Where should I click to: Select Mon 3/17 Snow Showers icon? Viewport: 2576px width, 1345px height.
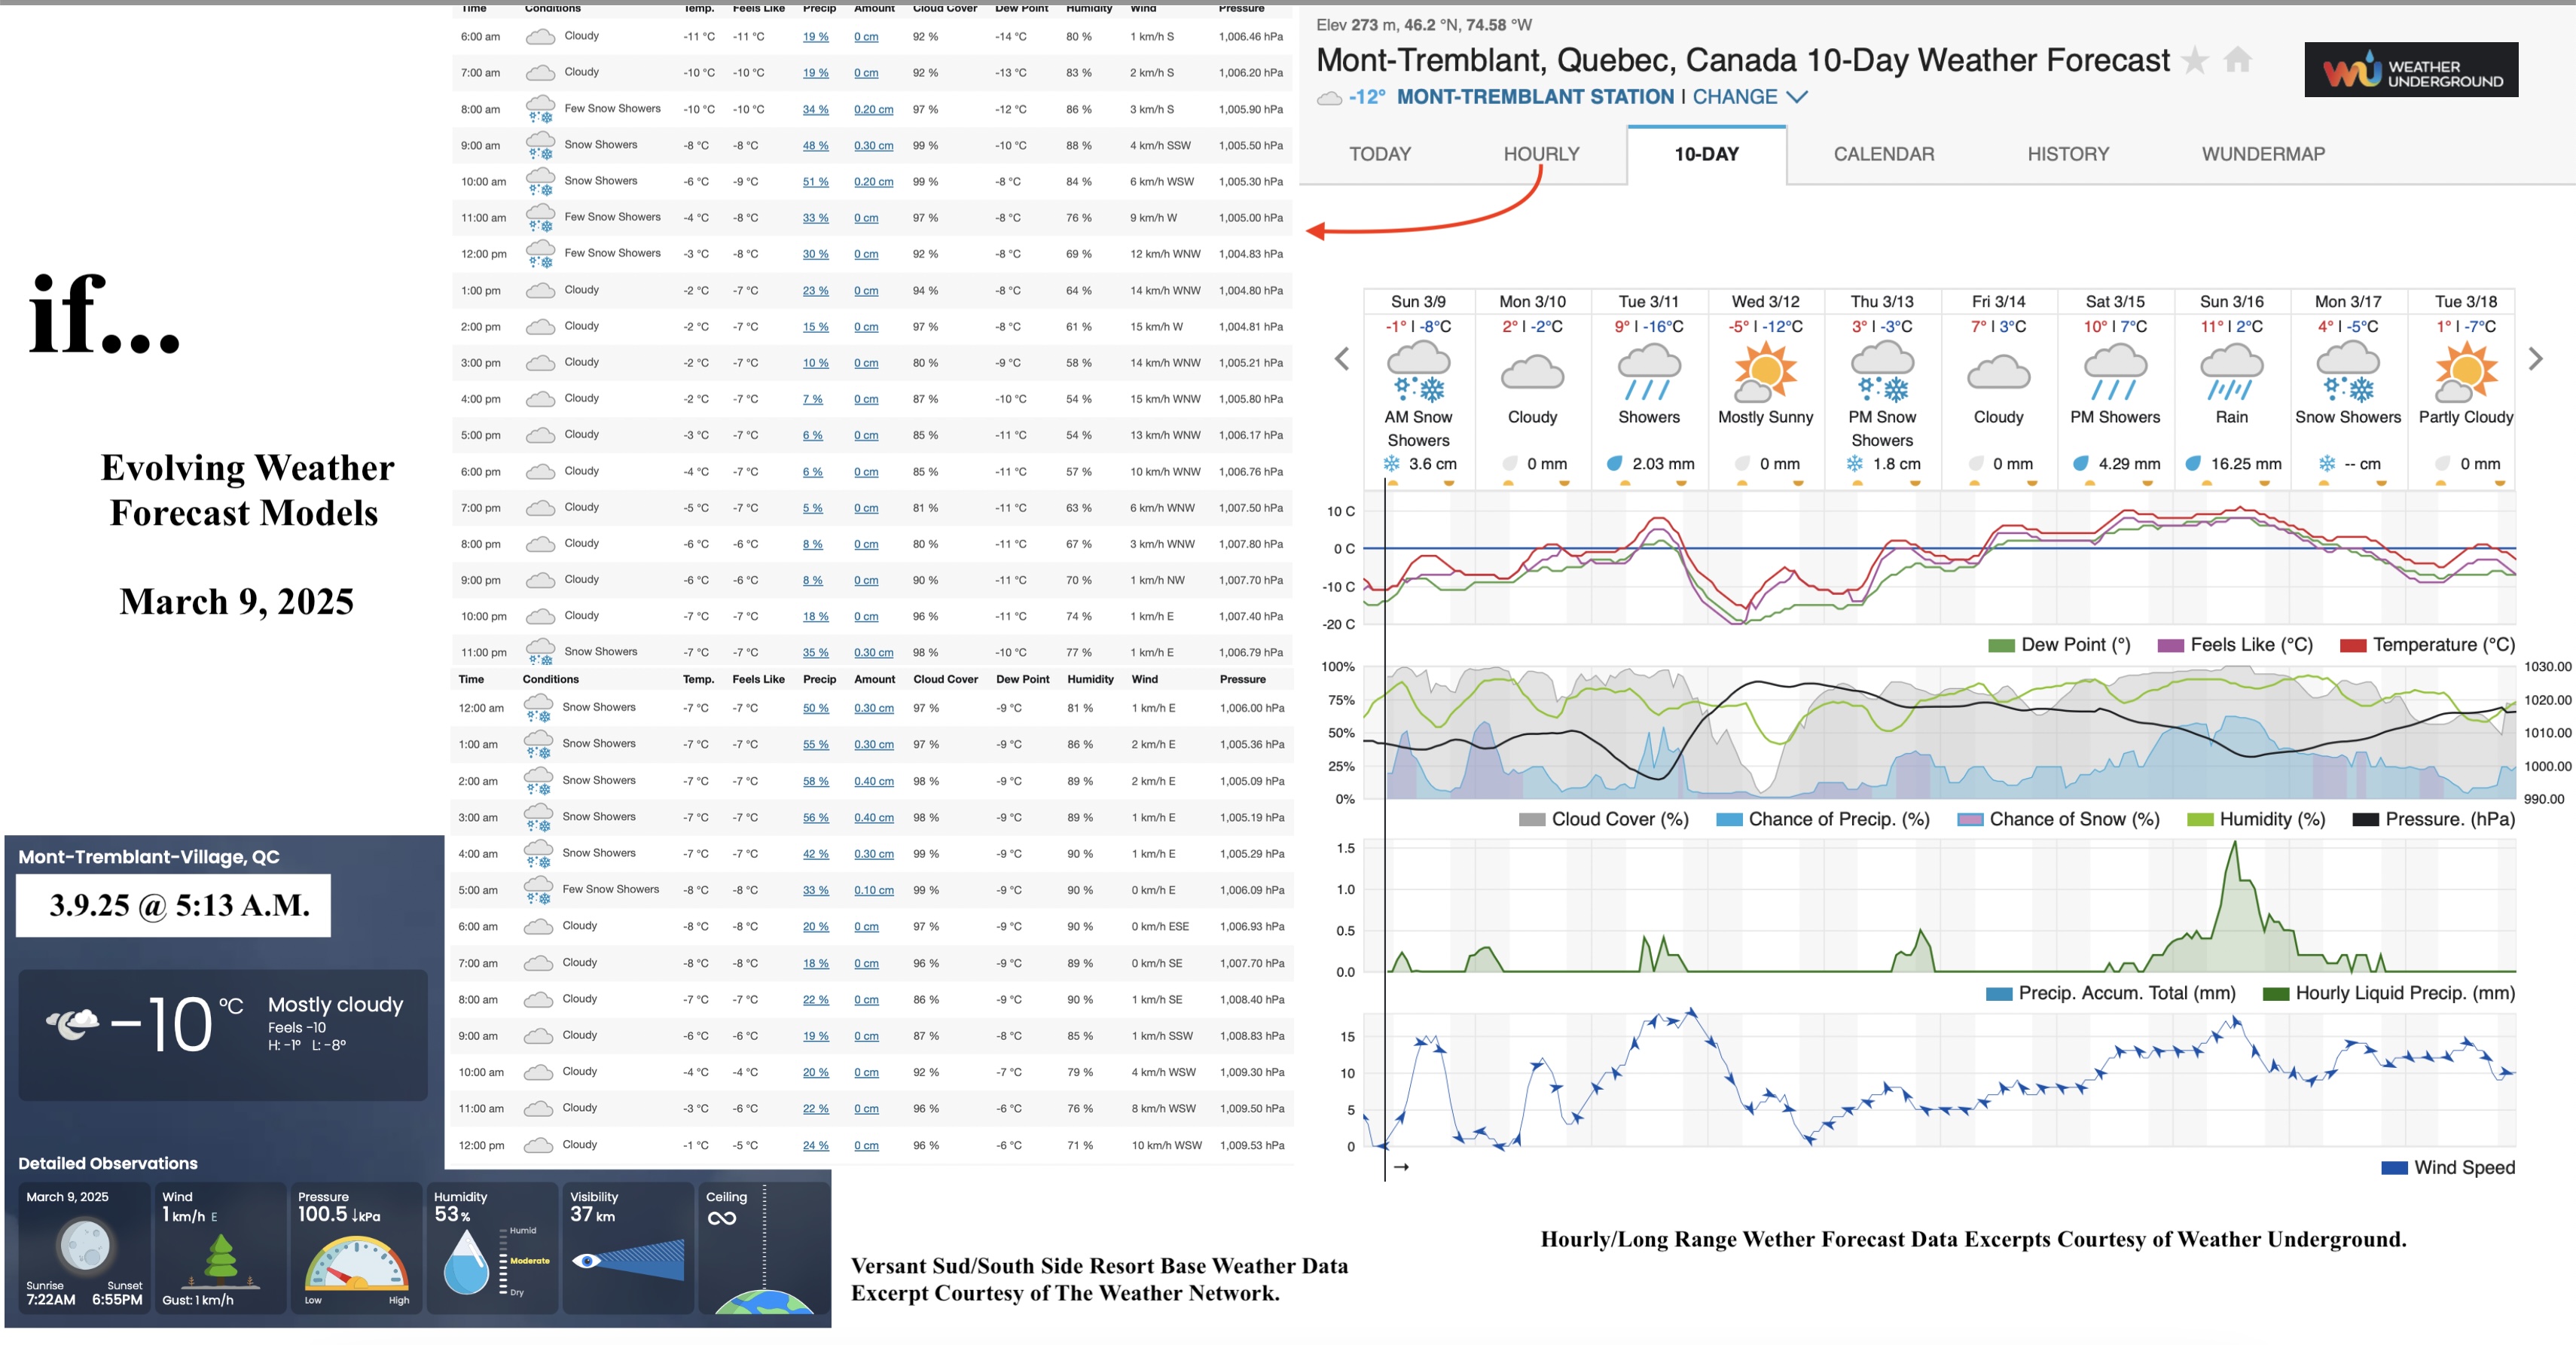2348,372
